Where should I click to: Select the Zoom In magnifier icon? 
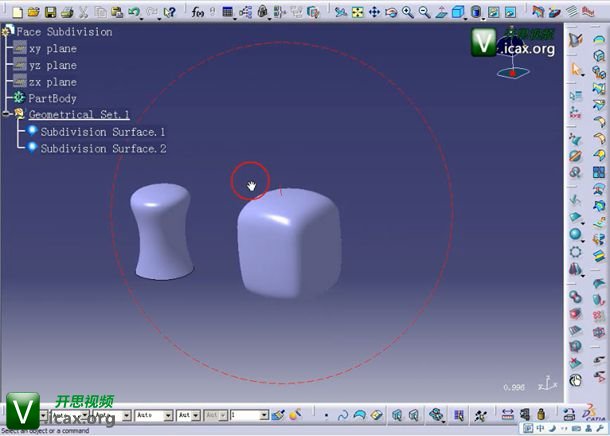pyautogui.click(x=407, y=12)
